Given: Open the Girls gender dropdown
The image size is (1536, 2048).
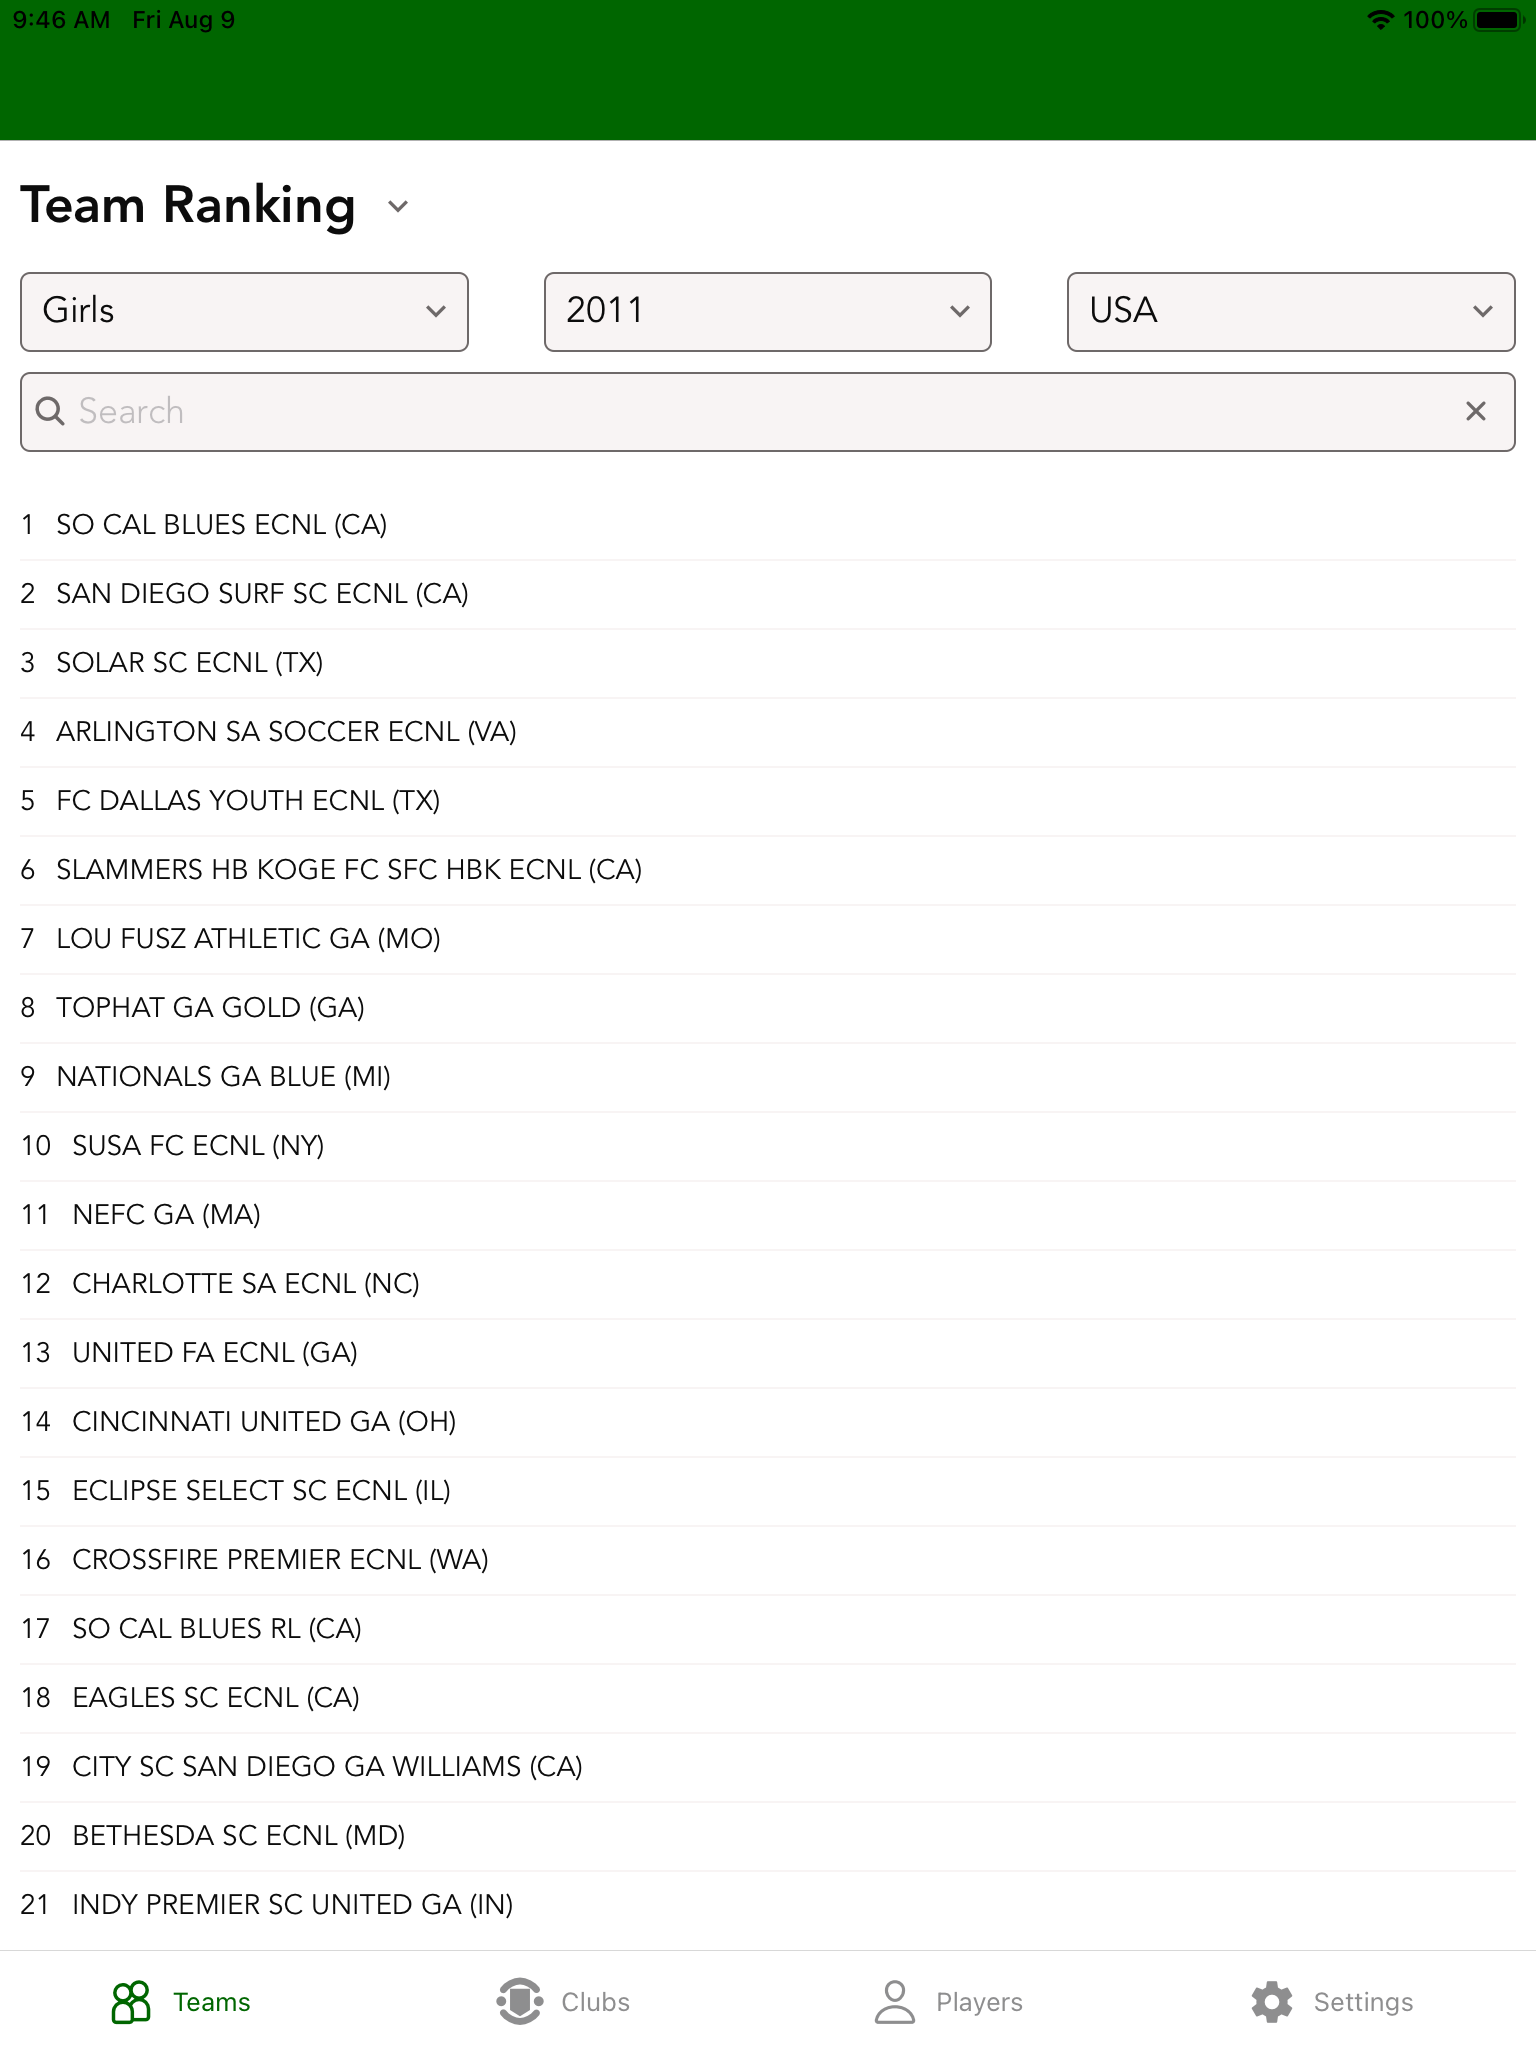Looking at the screenshot, I should click(x=244, y=311).
